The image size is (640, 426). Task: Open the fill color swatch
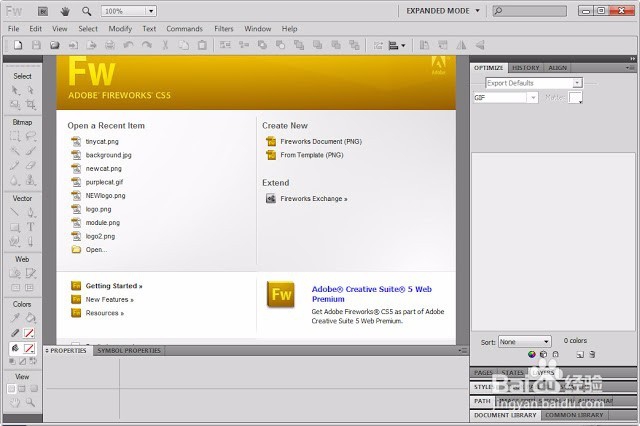(29, 348)
